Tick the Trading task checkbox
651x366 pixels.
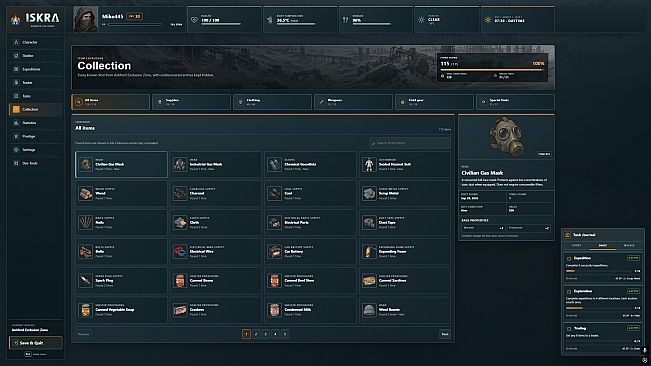pos(569,329)
